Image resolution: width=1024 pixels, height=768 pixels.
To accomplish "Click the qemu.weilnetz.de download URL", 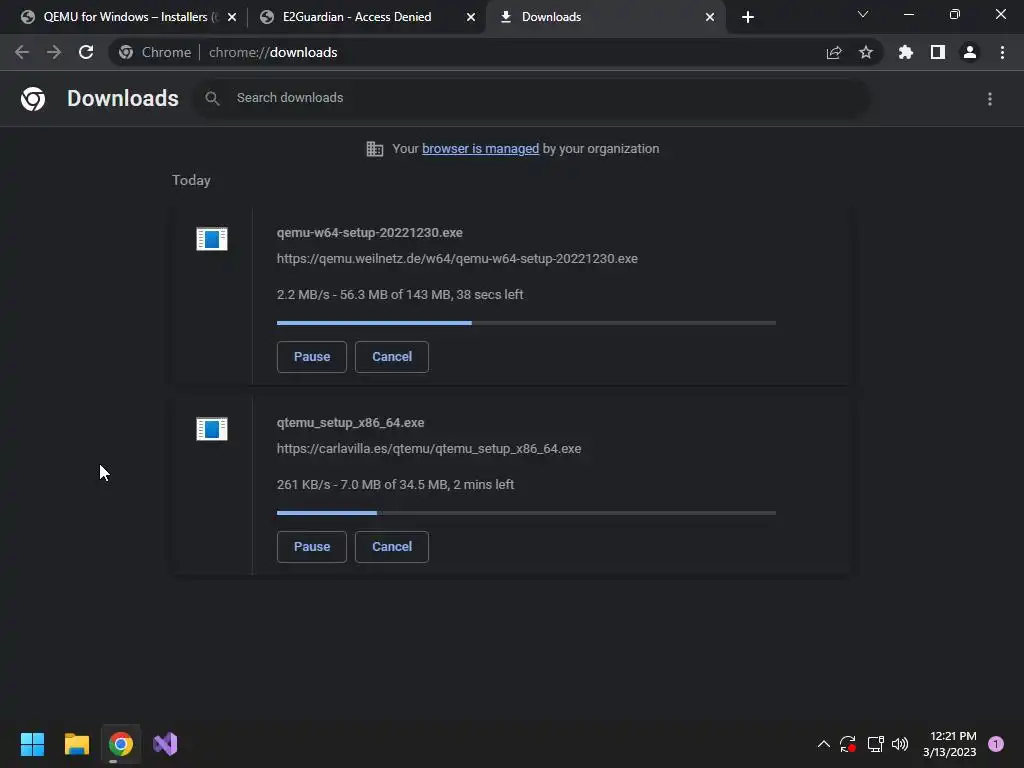I will coord(457,259).
